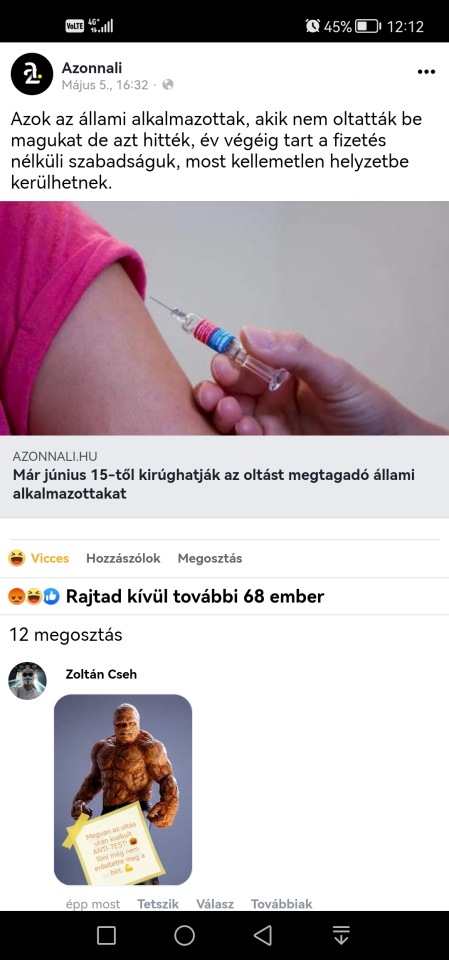
Task: Open the vaccination photo article preview
Action: point(224,318)
